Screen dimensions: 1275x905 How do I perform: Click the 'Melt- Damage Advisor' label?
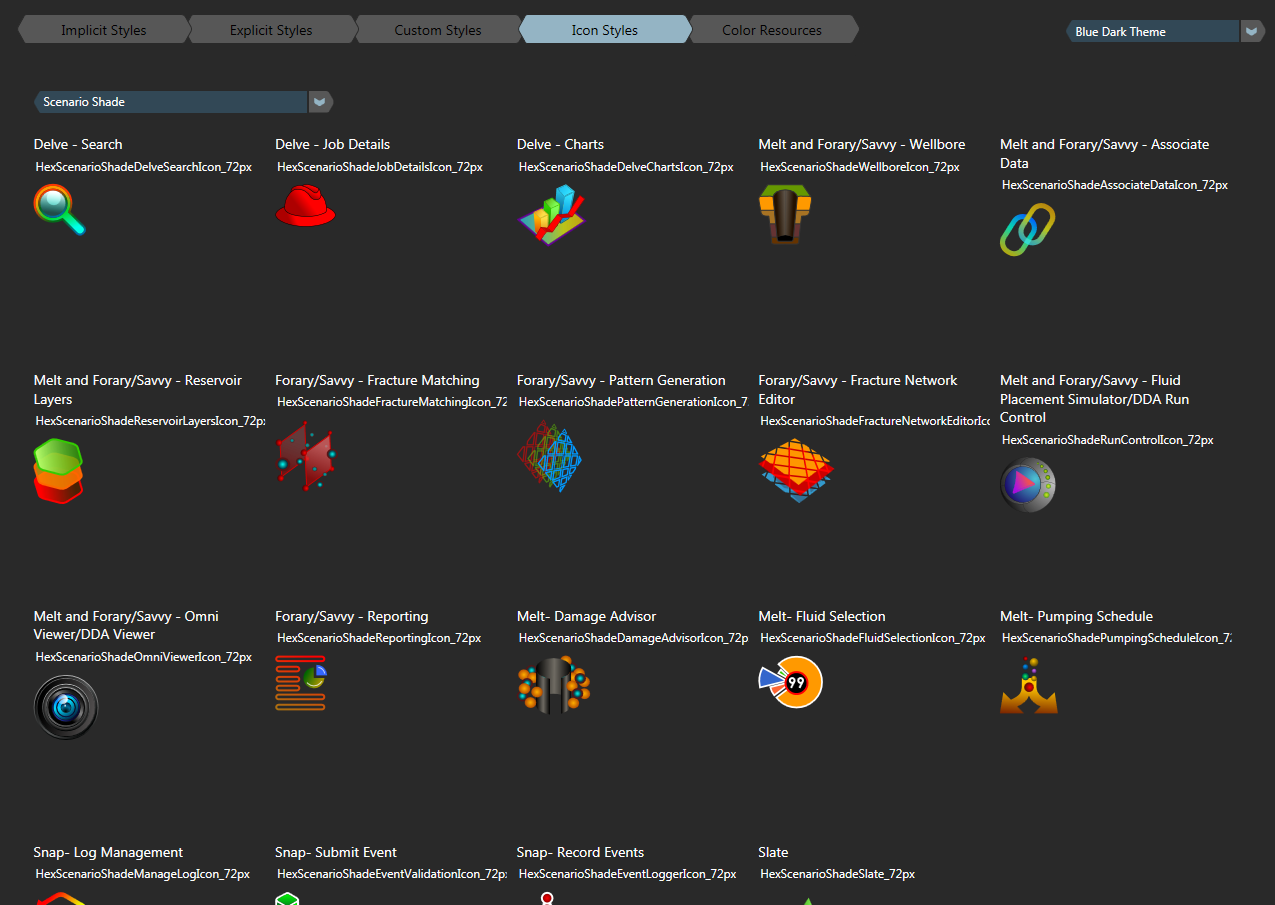point(587,616)
